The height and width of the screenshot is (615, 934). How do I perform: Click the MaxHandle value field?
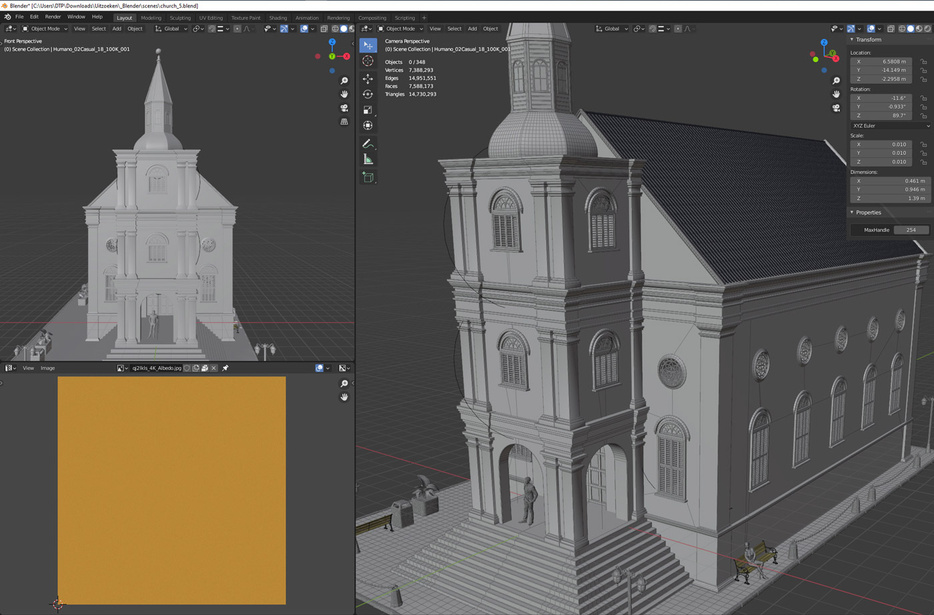click(910, 230)
